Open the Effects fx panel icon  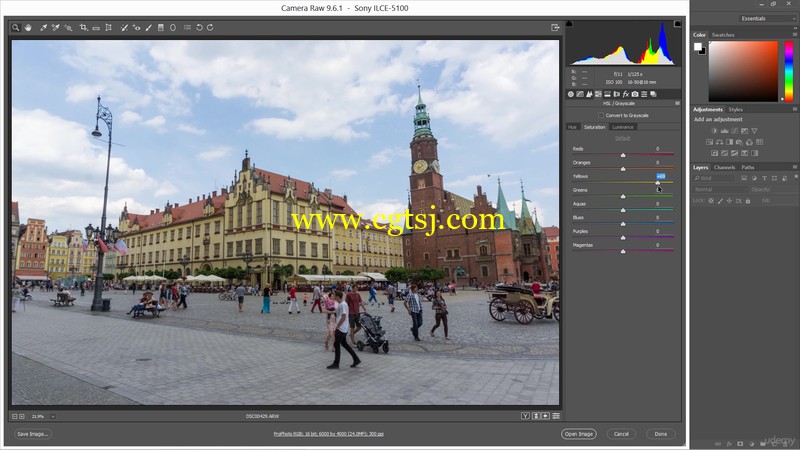click(626, 94)
